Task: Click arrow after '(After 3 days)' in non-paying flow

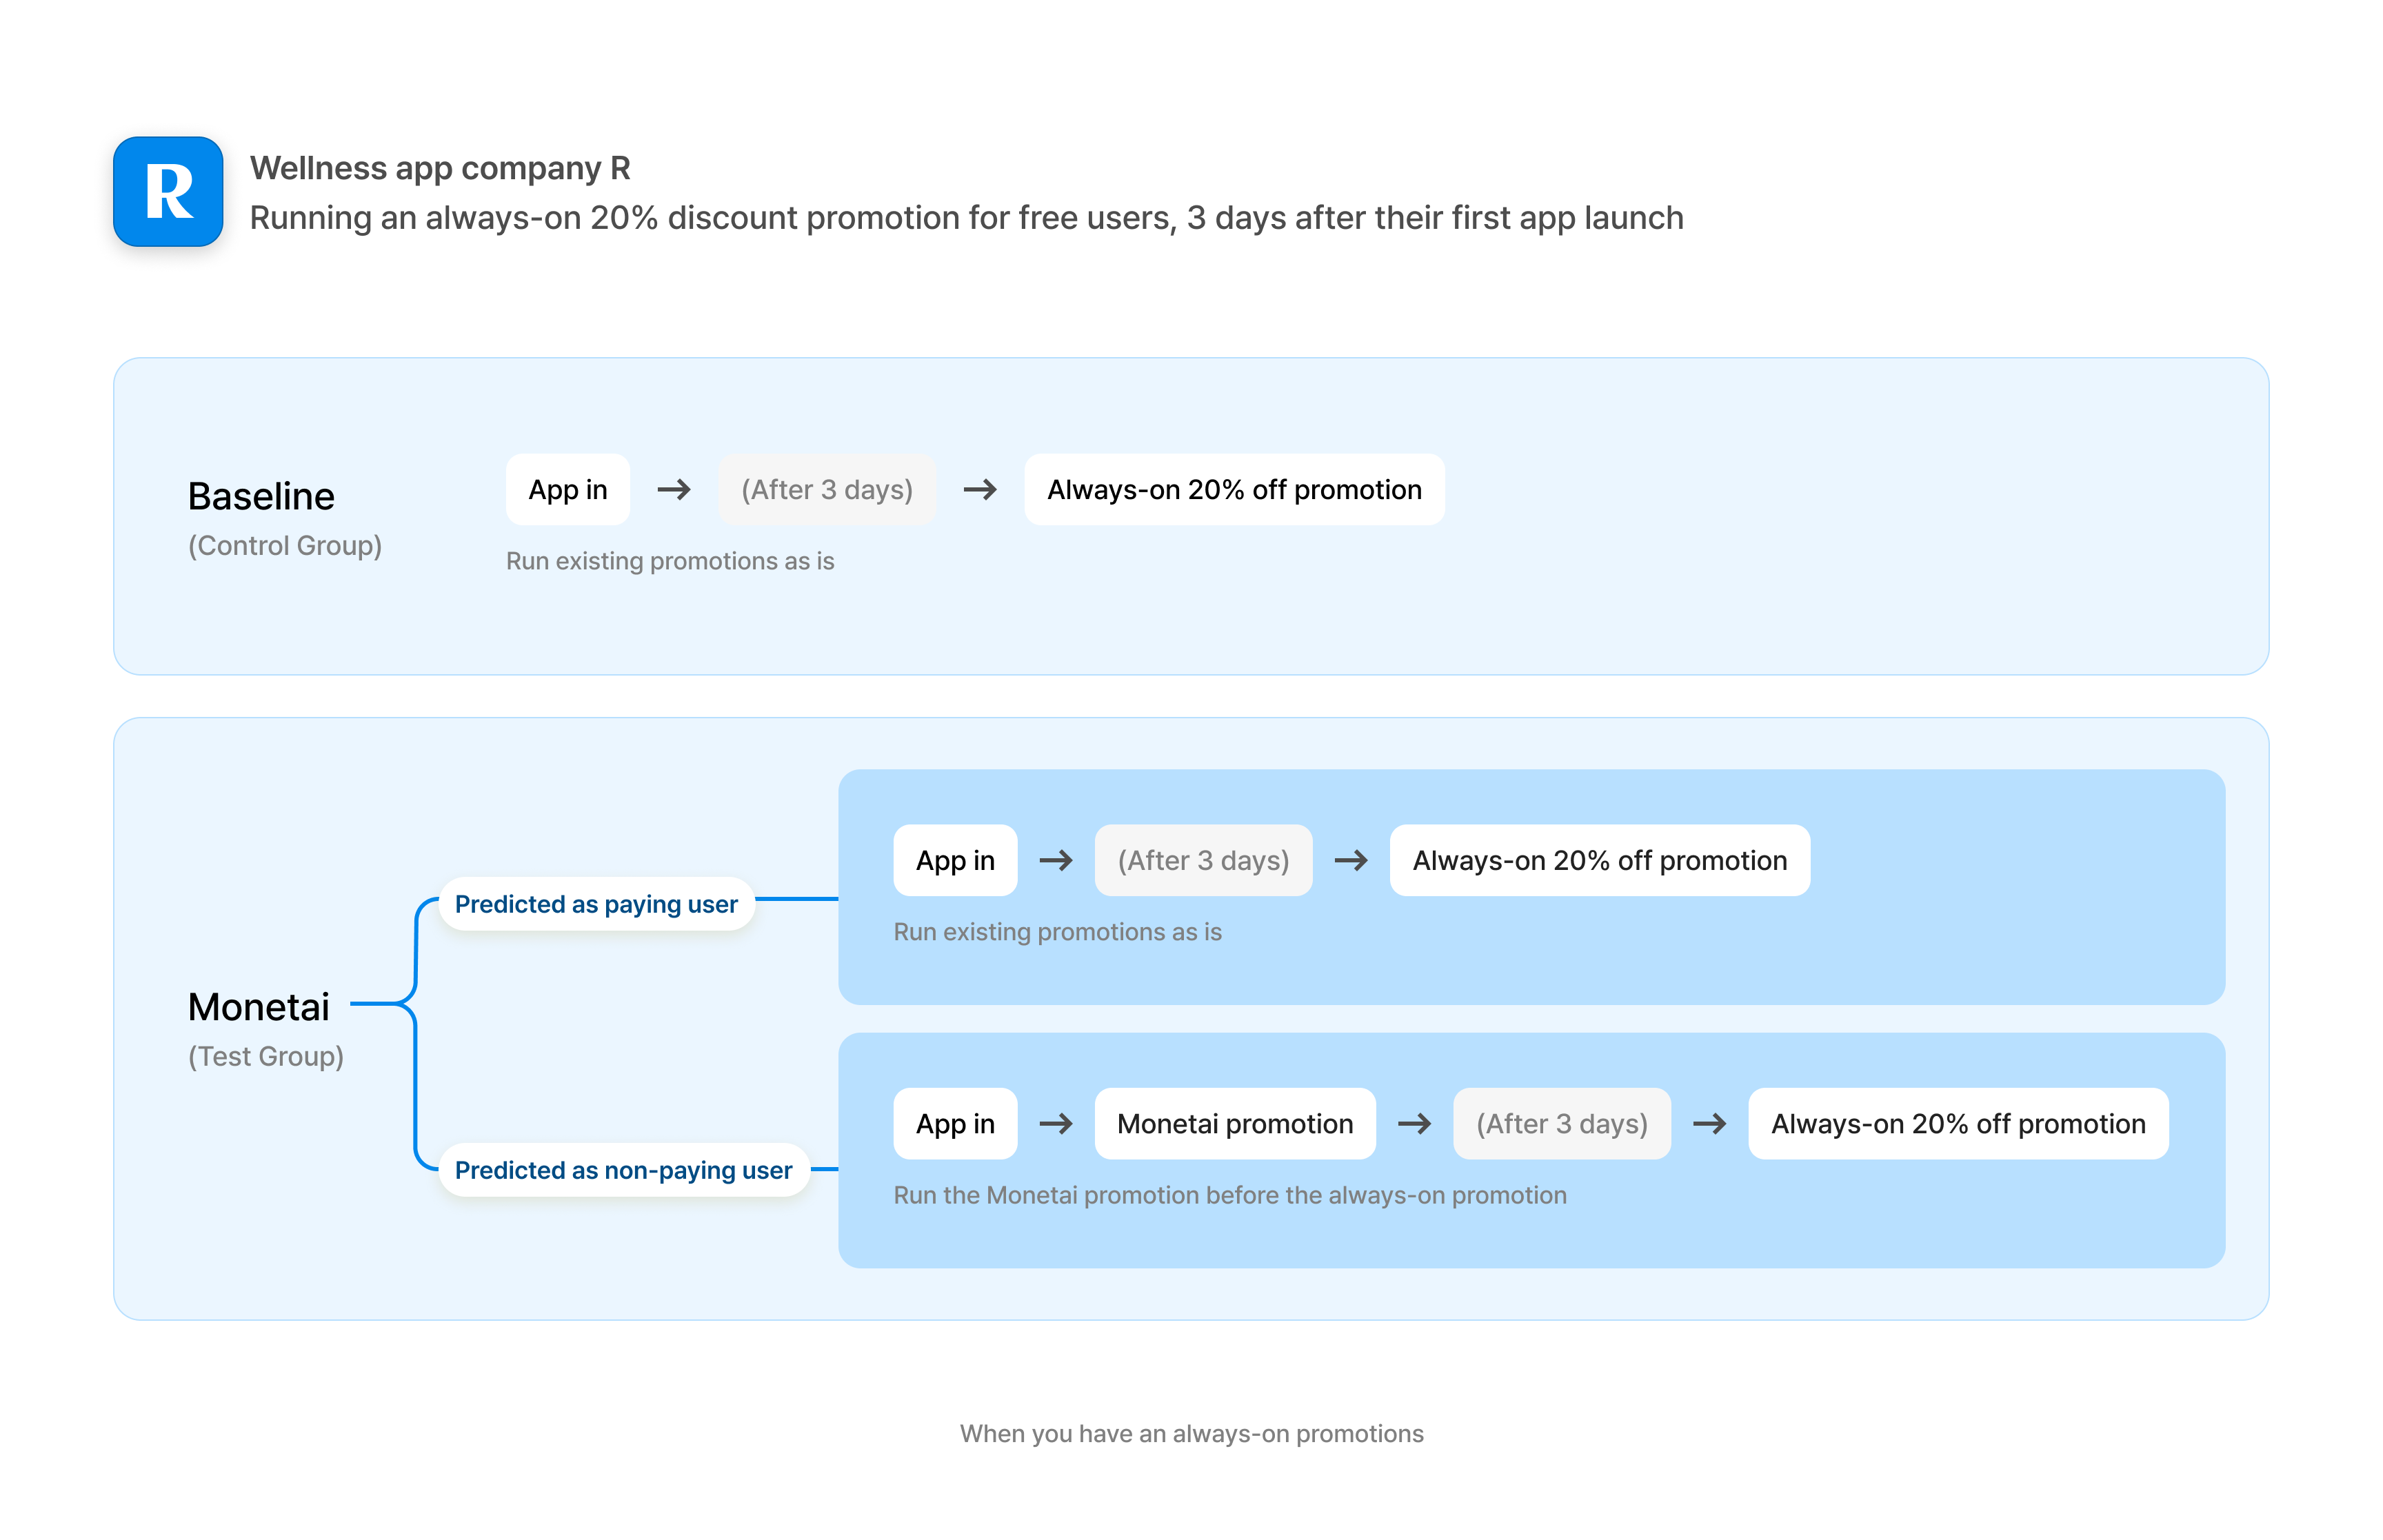Action: coord(1710,1124)
